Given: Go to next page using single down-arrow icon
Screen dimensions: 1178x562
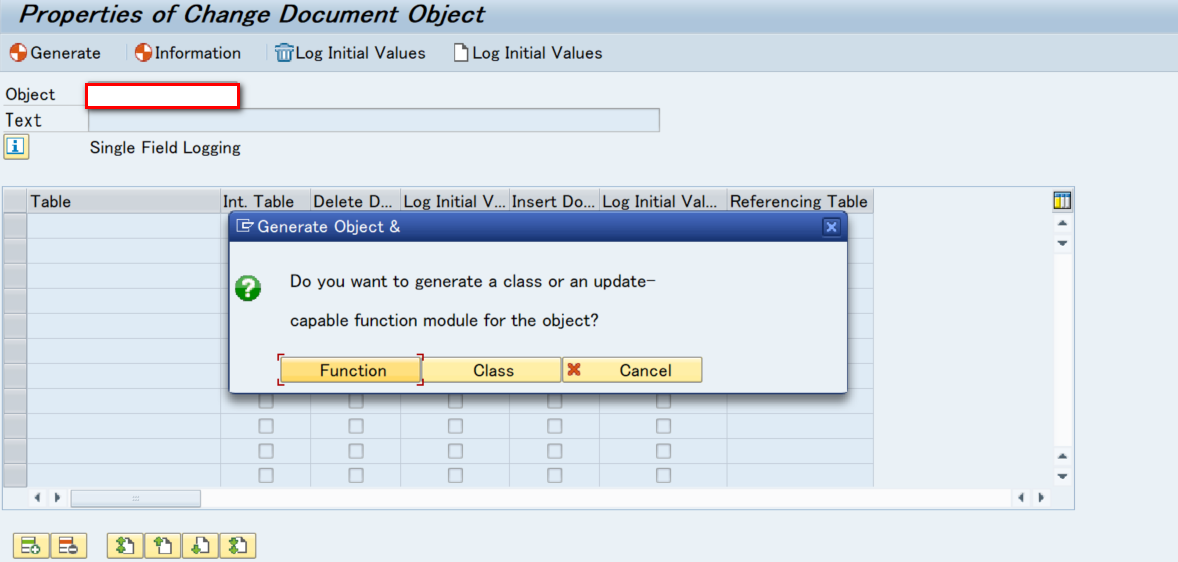Looking at the screenshot, I should tap(201, 545).
